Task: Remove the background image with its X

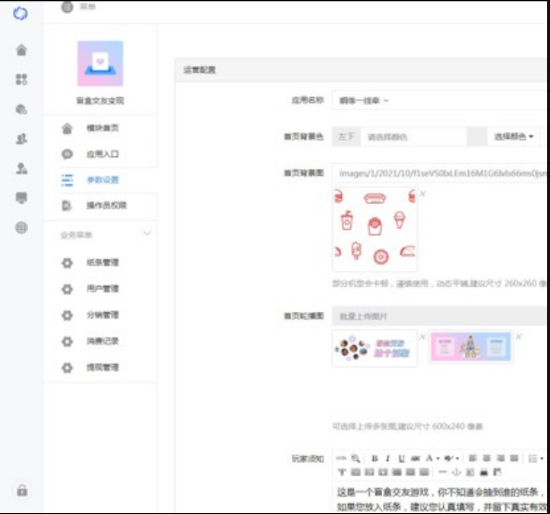Action: [x=423, y=193]
